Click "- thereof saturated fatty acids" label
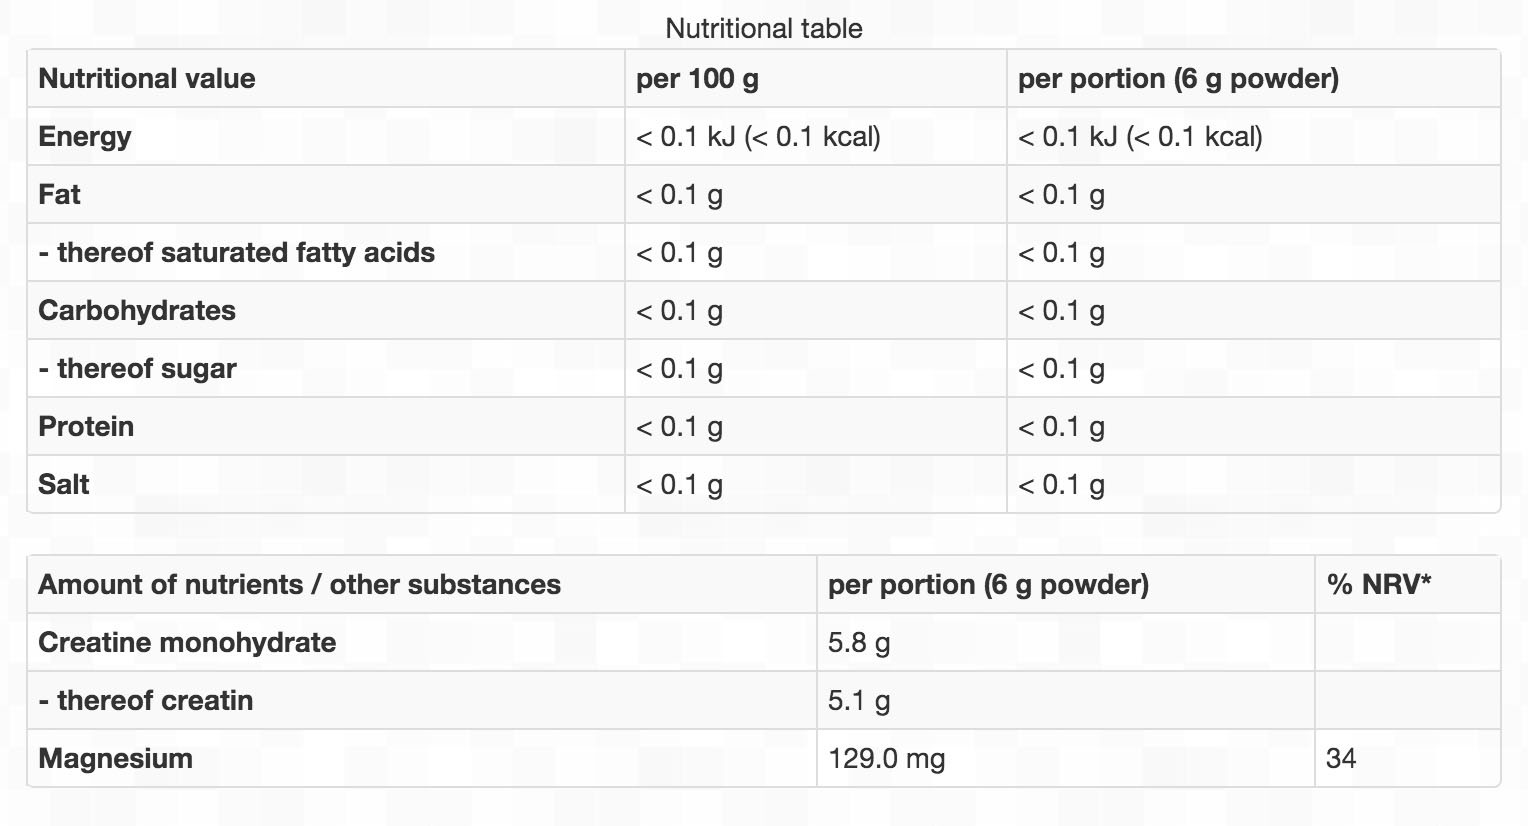 tap(236, 253)
